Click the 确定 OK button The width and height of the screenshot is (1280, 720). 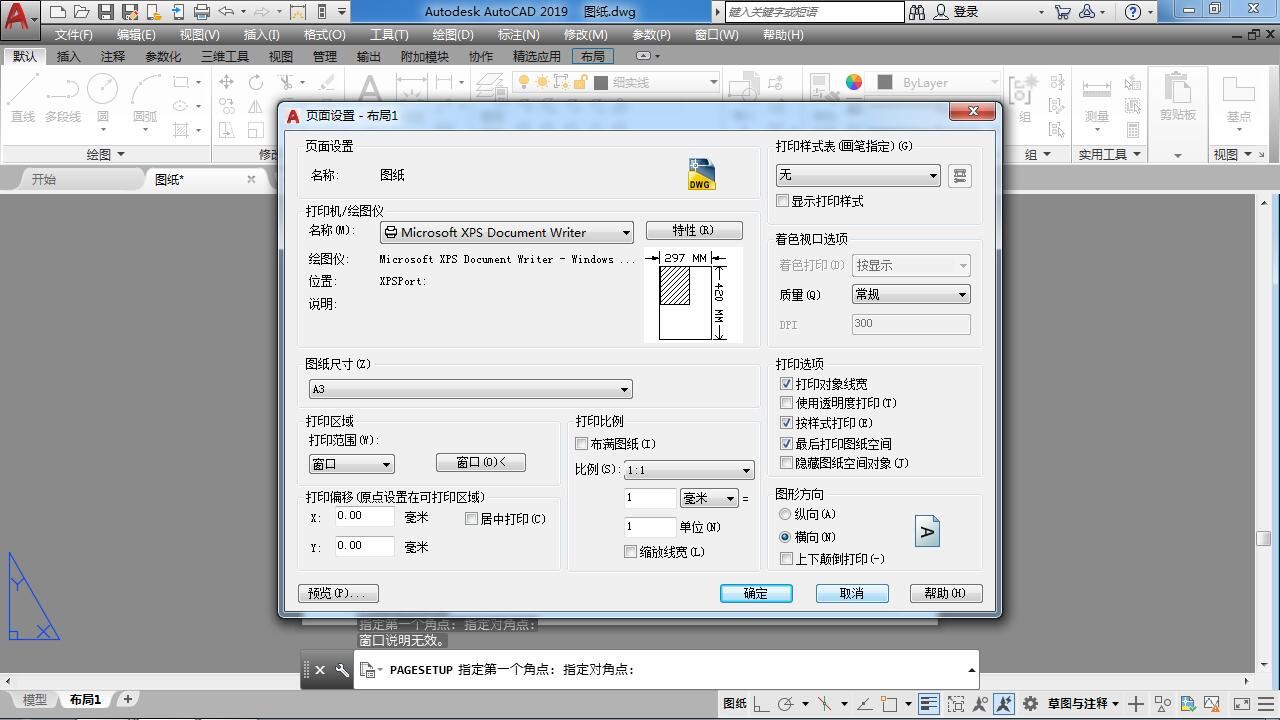(x=756, y=593)
